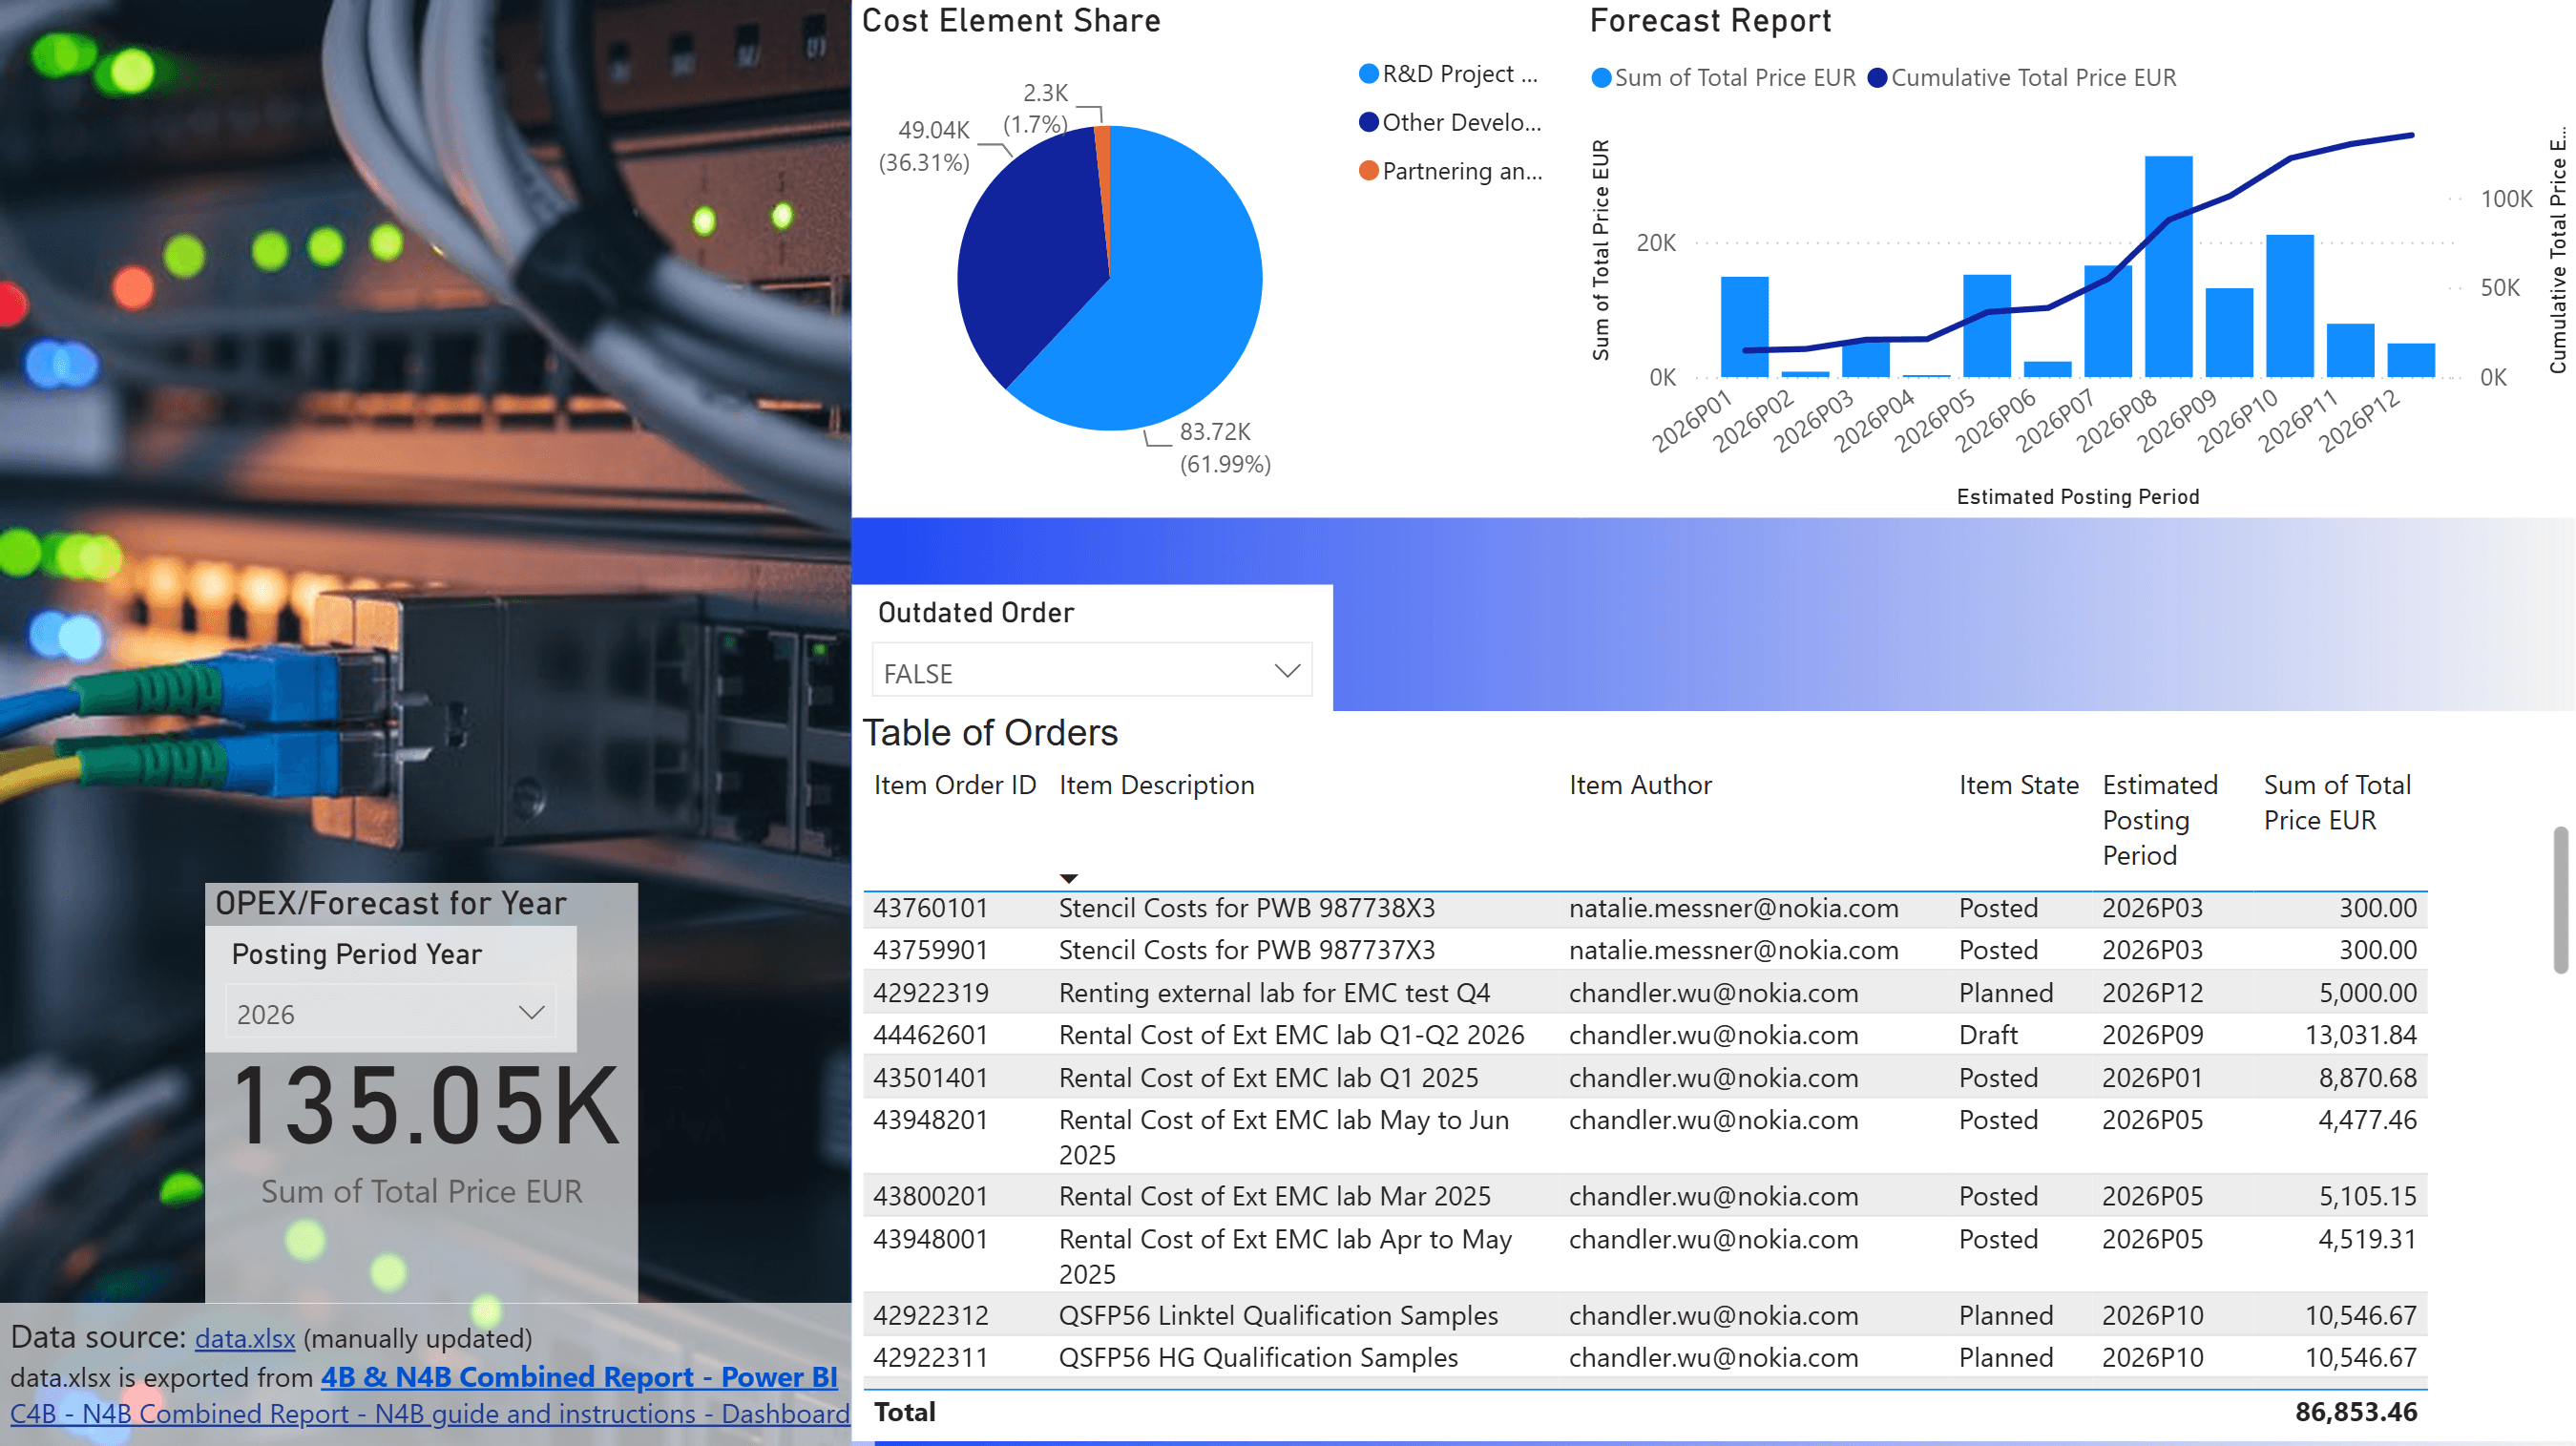2576x1446 pixels.
Task: Select Rental Cost of Ext EMC lab Q1 2025
Action: (x=1268, y=1078)
